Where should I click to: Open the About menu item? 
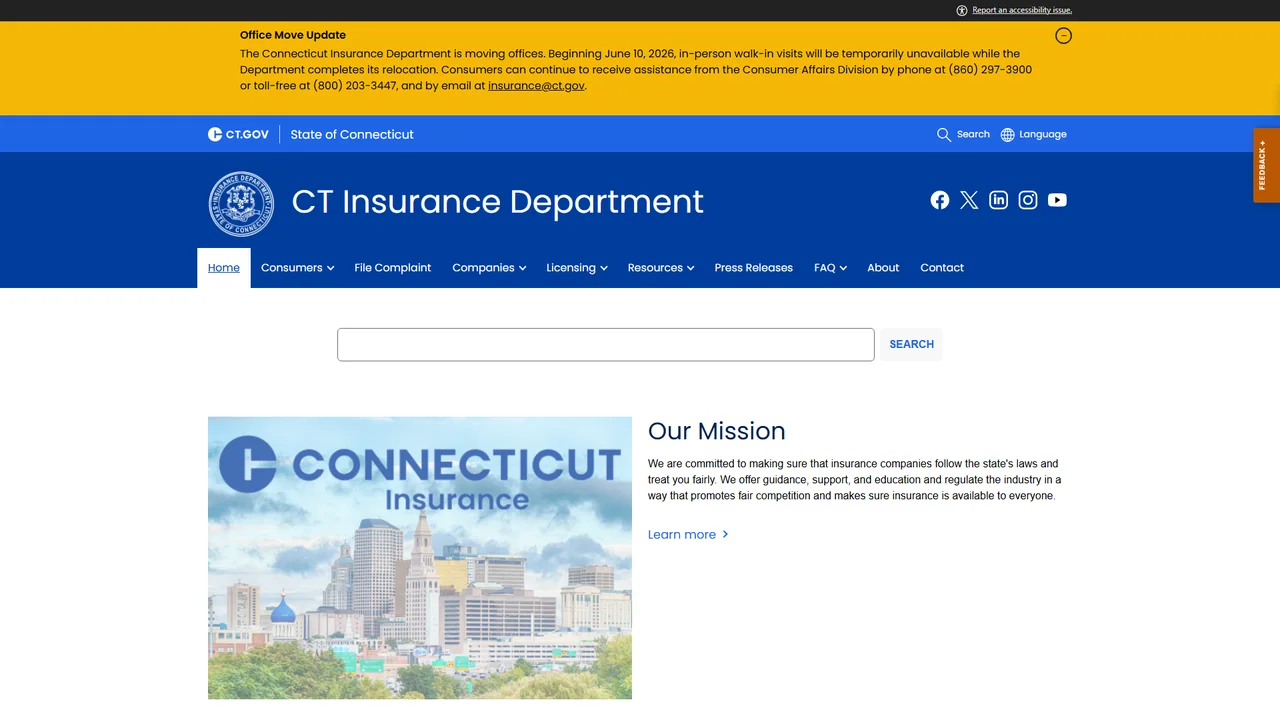point(883,268)
